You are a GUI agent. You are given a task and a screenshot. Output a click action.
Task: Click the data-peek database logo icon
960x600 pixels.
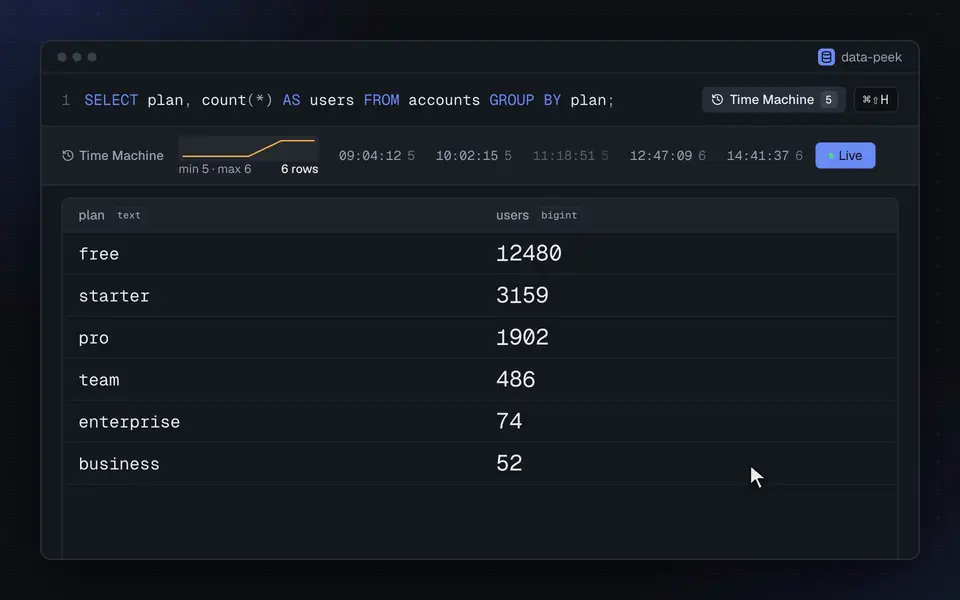(x=826, y=57)
